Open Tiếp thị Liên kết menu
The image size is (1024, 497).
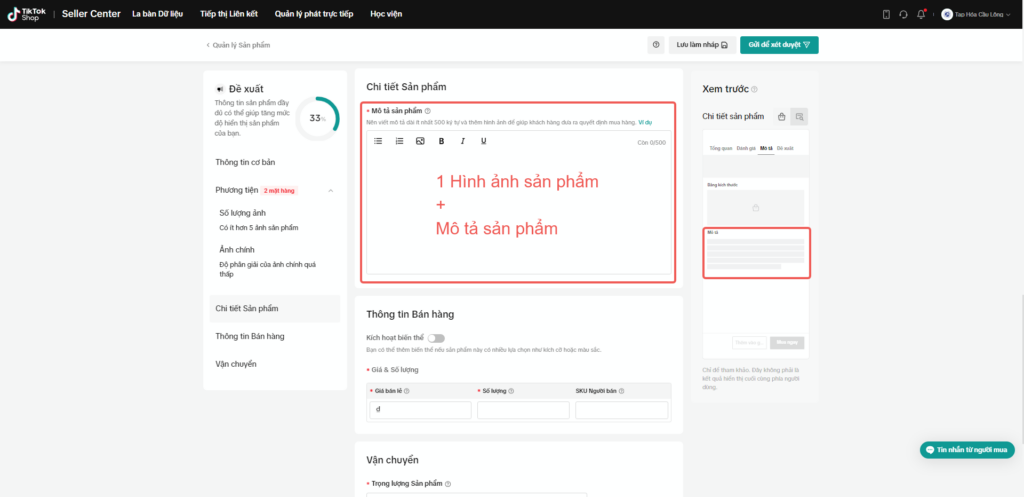[229, 14]
